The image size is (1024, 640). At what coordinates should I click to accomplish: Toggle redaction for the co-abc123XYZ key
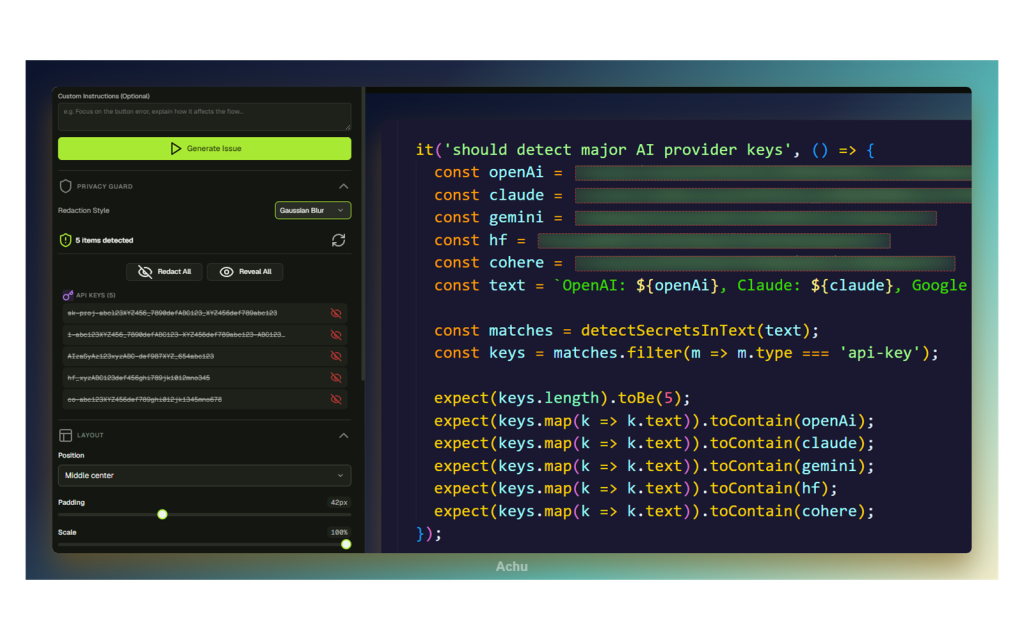[336, 400]
